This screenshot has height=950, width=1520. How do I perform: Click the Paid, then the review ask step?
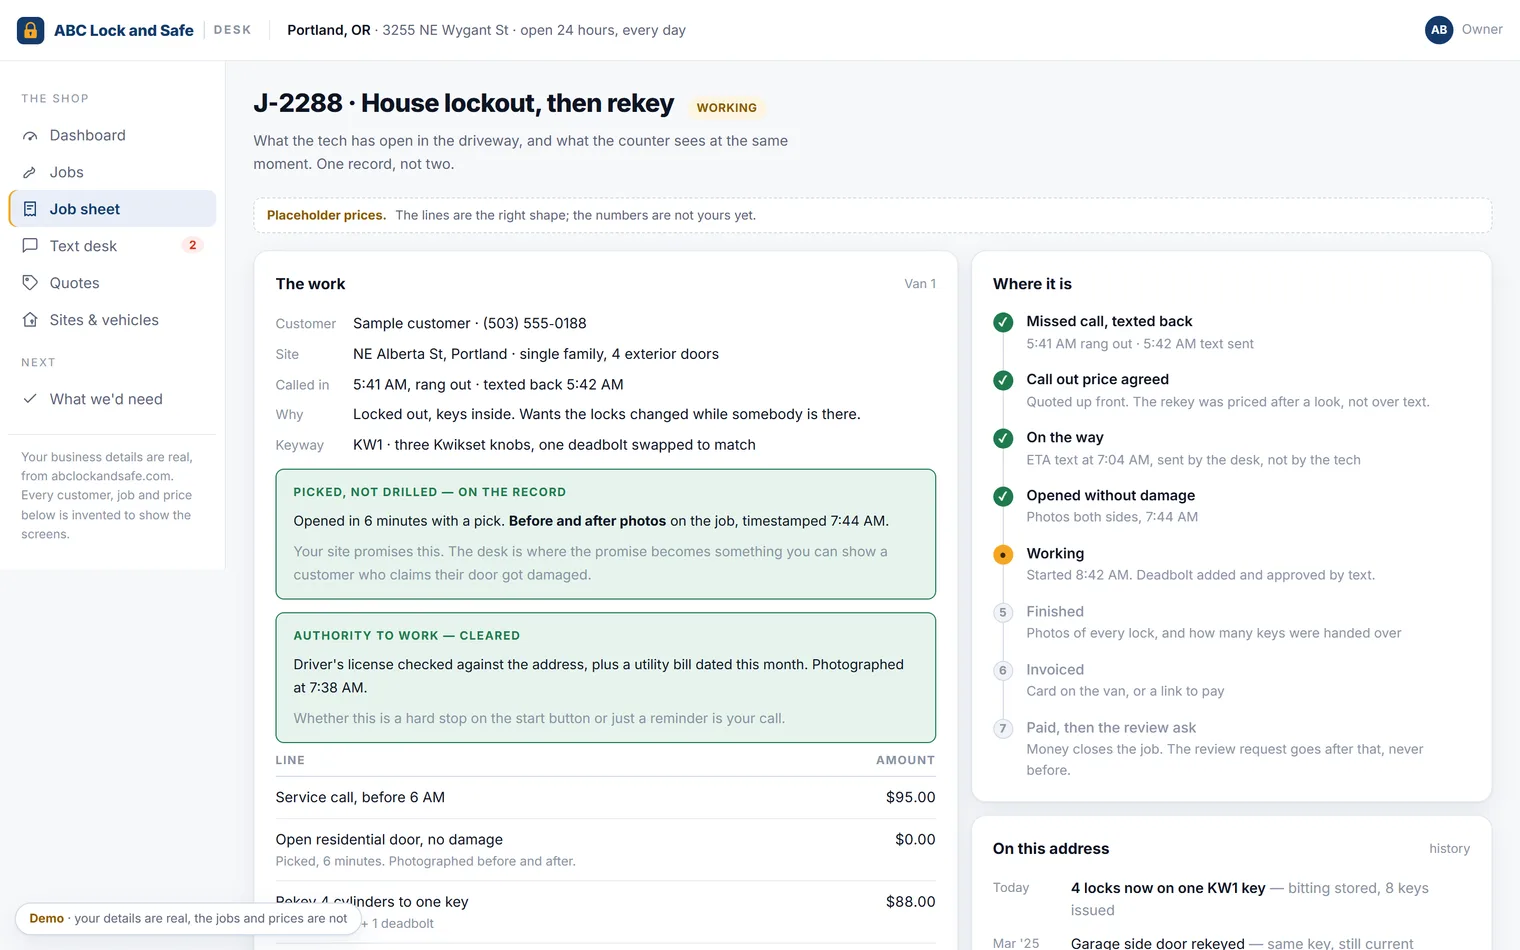pyautogui.click(x=1111, y=727)
